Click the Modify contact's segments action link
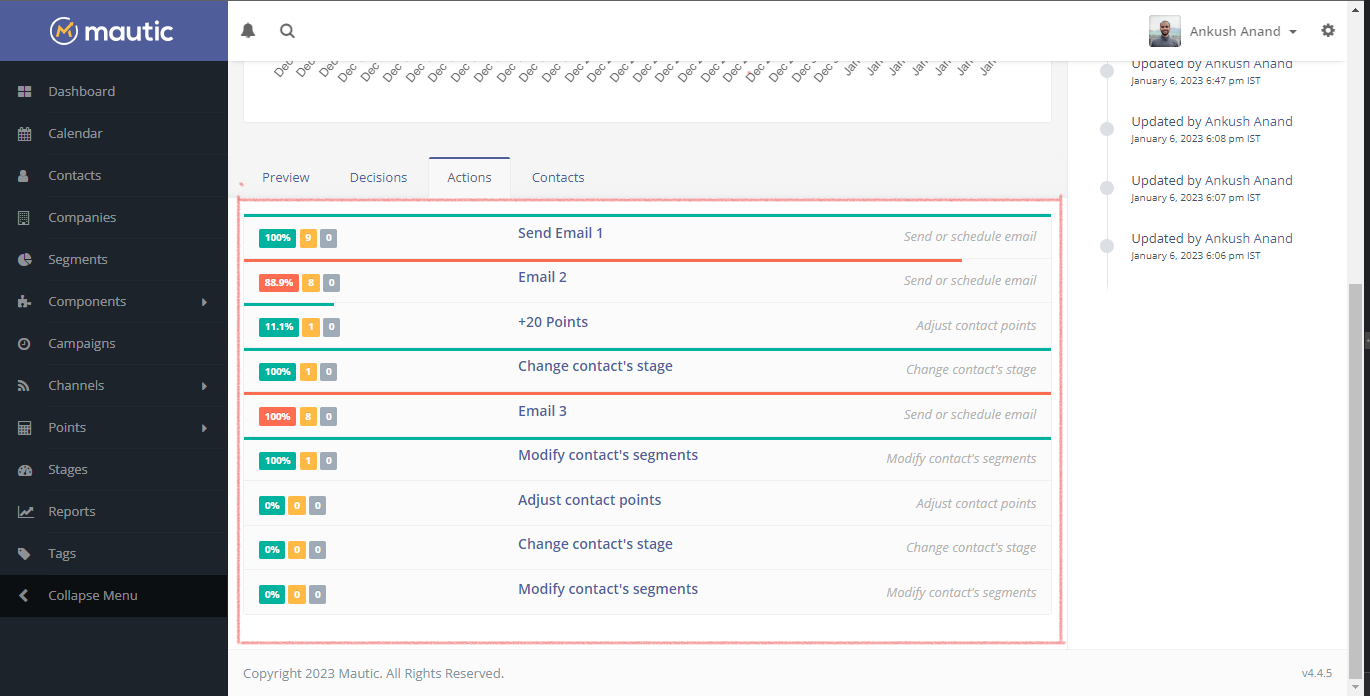The height and width of the screenshot is (696, 1370). [607, 454]
